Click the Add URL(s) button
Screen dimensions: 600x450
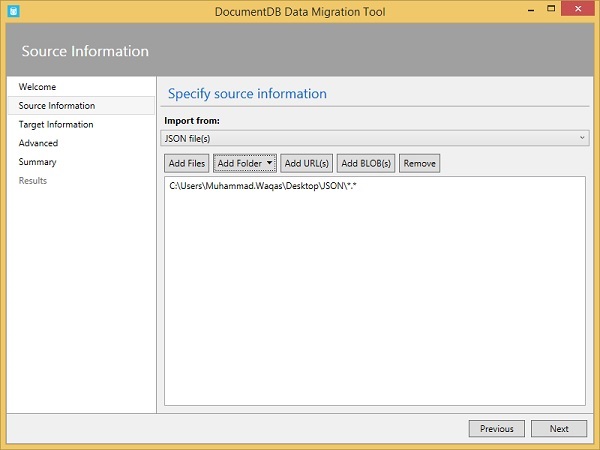tap(306, 163)
